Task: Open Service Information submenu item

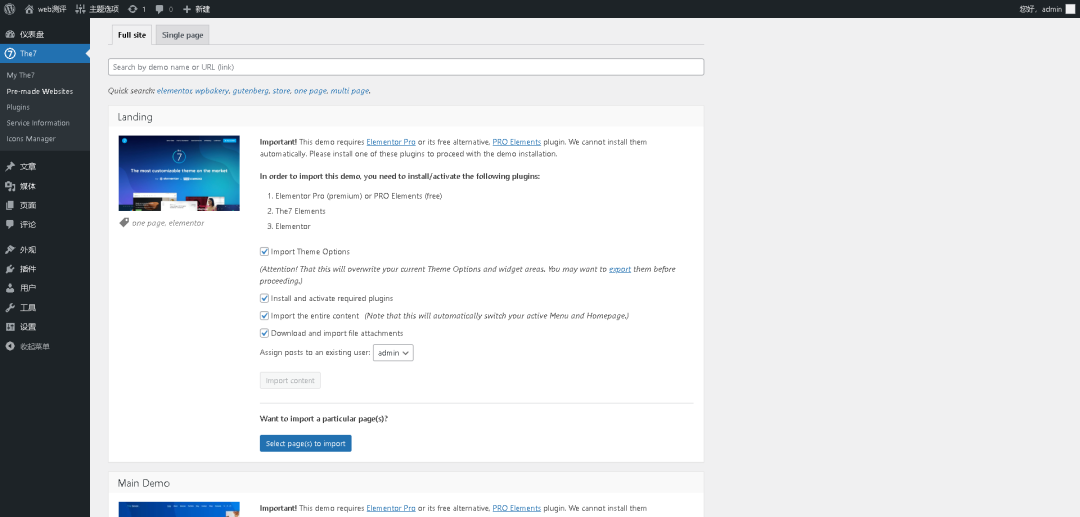Action: coord(38,123)
